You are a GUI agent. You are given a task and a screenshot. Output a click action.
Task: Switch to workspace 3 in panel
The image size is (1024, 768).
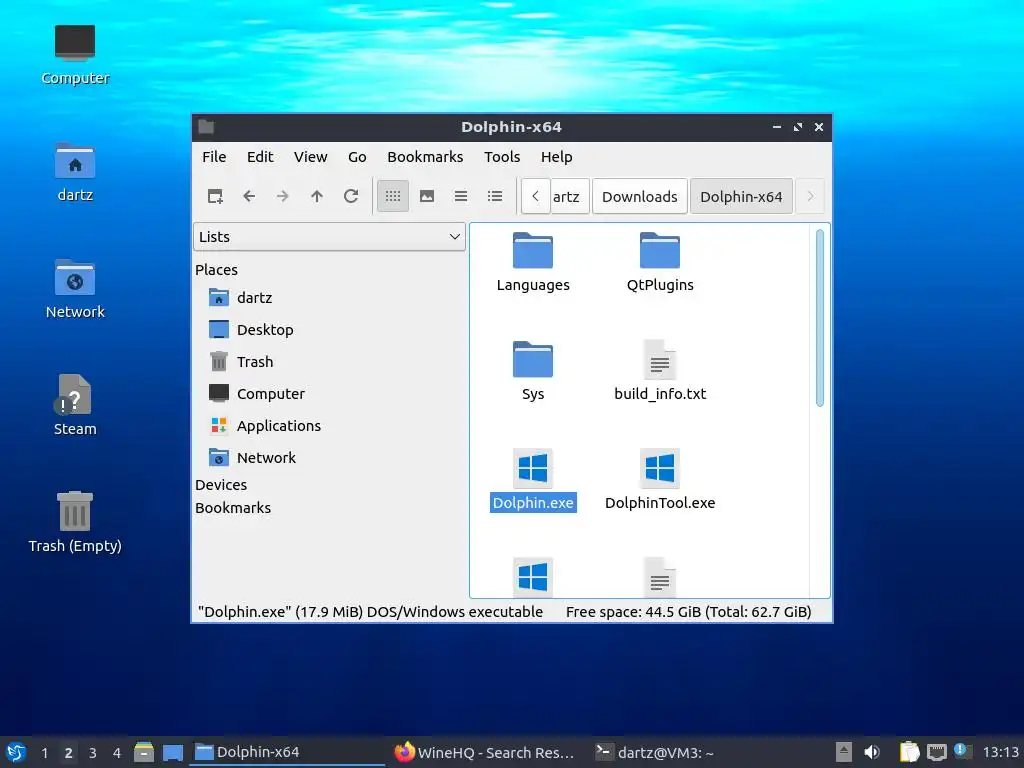[x=93, y=753]
